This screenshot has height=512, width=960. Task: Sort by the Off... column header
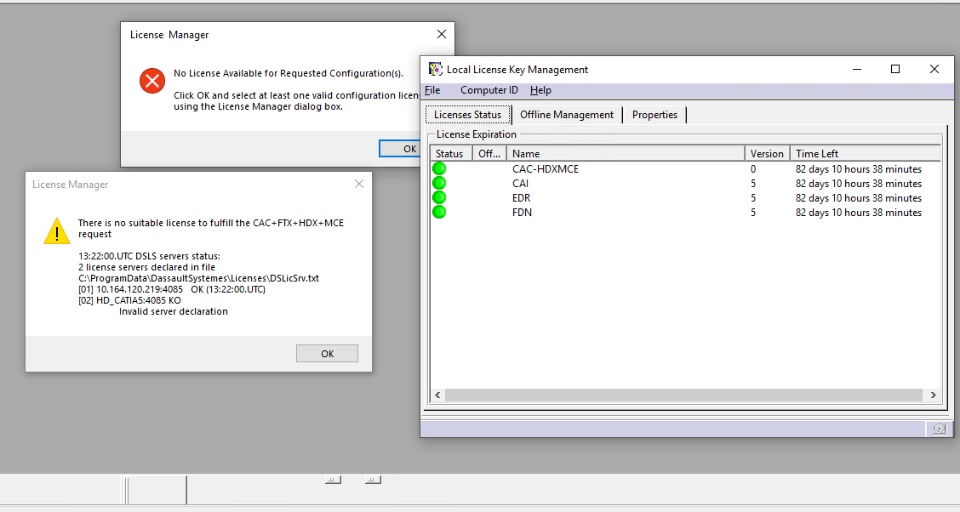pyautogui.click(x=489, y=153)
